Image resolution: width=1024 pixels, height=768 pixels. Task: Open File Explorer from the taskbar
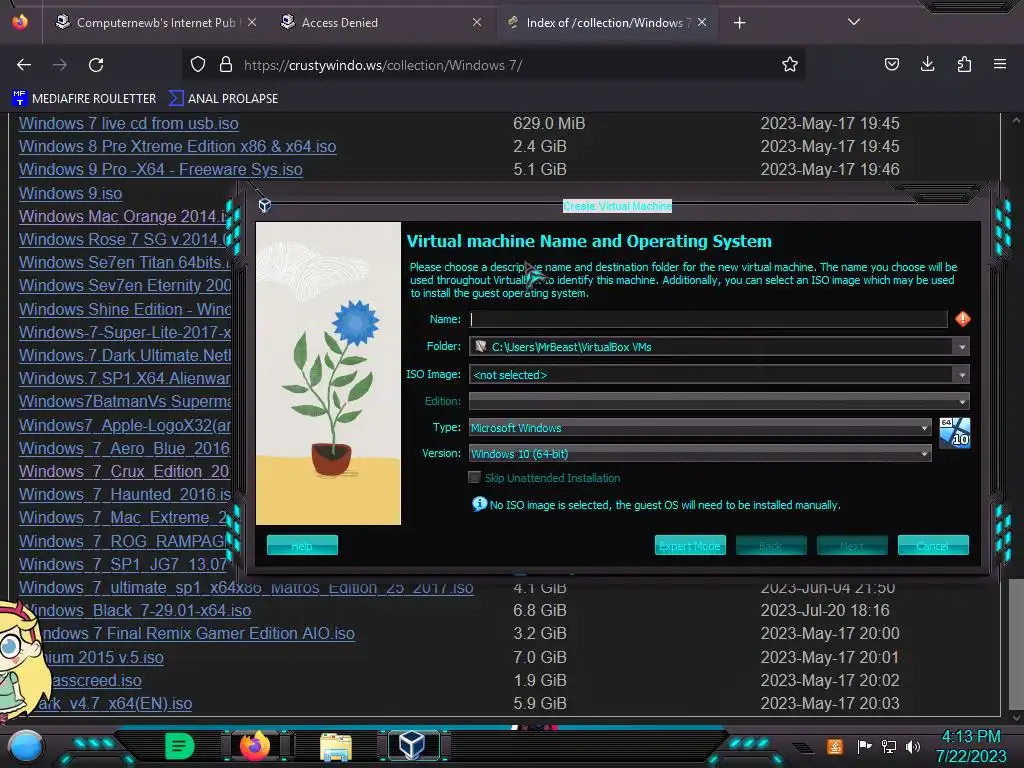click(x=336, y=746)
